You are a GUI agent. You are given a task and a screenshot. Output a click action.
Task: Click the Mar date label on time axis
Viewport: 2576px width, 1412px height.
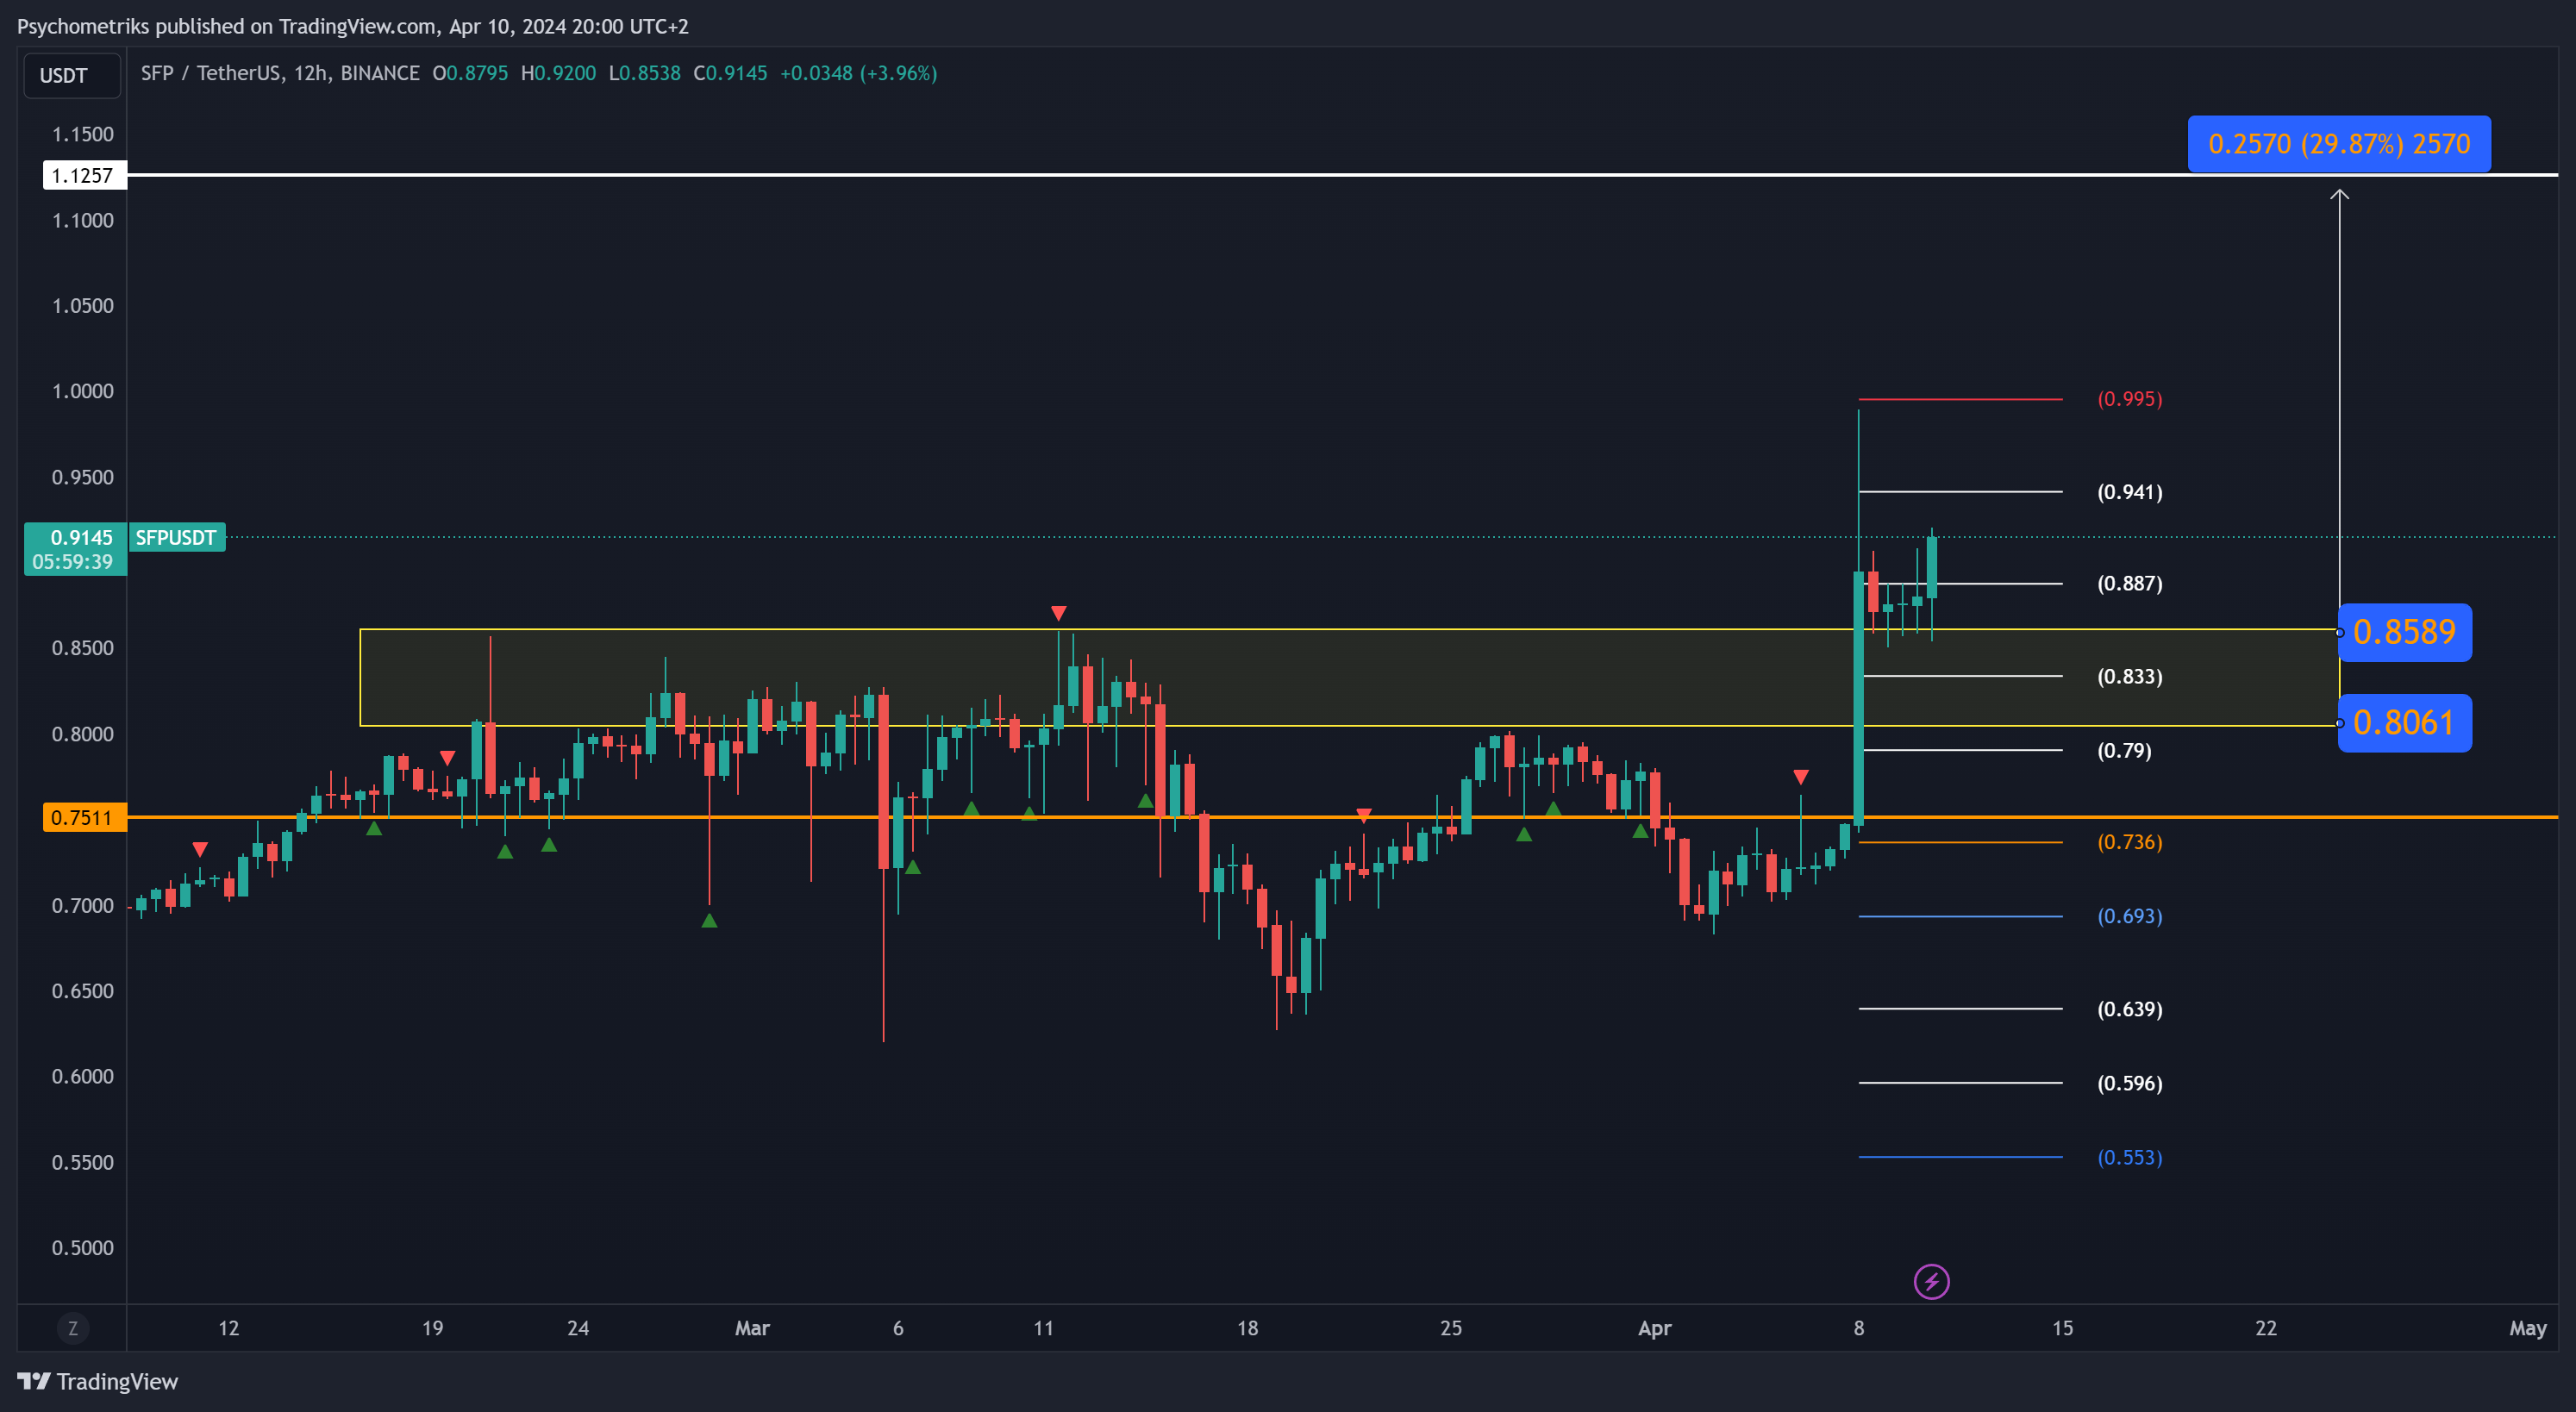point(752,1328)
